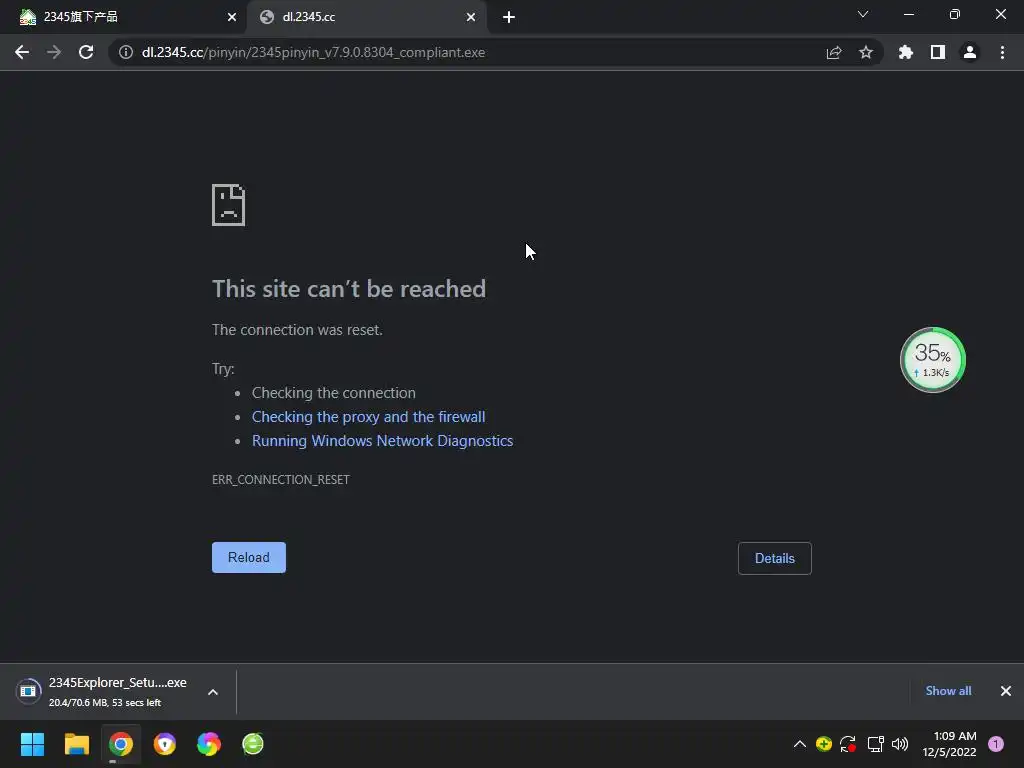The width and height of the screenshot is (1024, 768).
Task: Open the Windows Start menu
Action: [x=32, y=744]
